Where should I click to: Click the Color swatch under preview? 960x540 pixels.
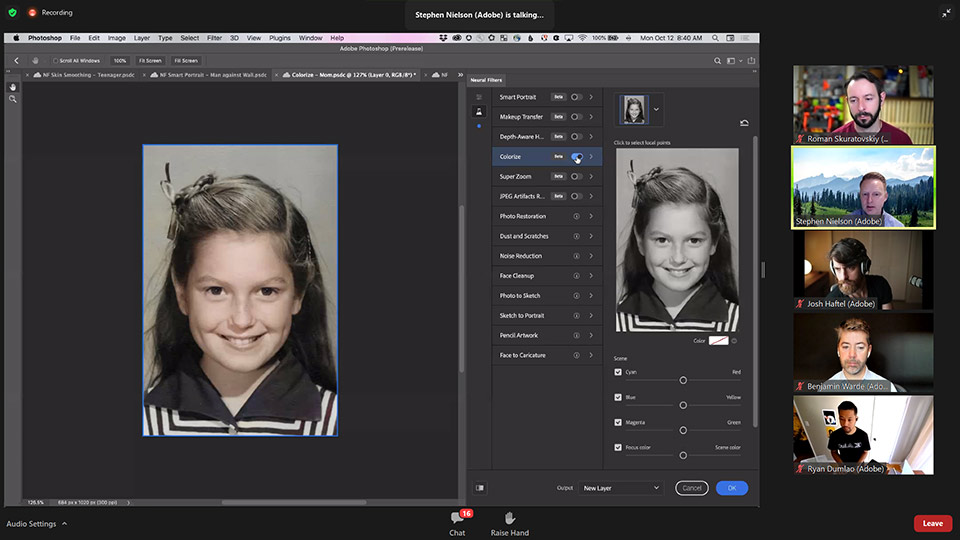[718, 341]
